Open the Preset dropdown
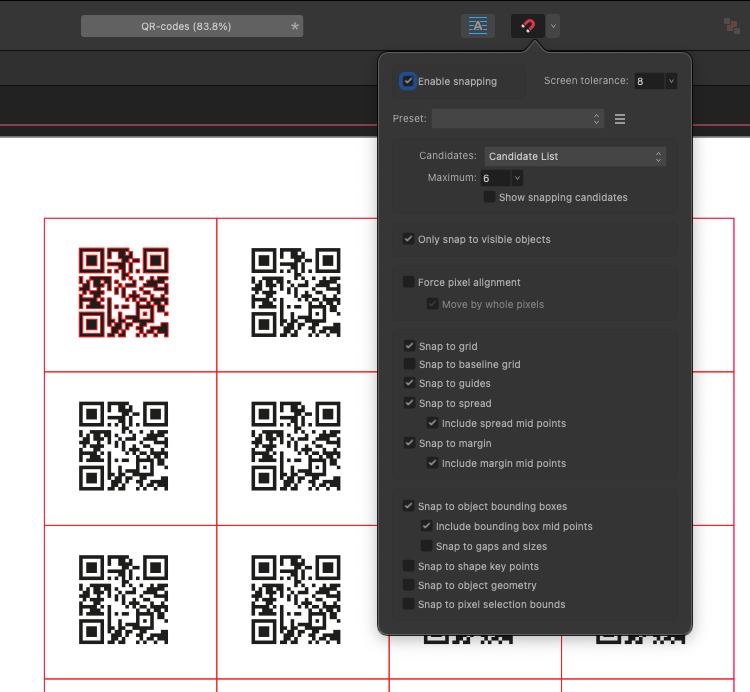The width and height of the screenshot is (750, 692). 518,119
